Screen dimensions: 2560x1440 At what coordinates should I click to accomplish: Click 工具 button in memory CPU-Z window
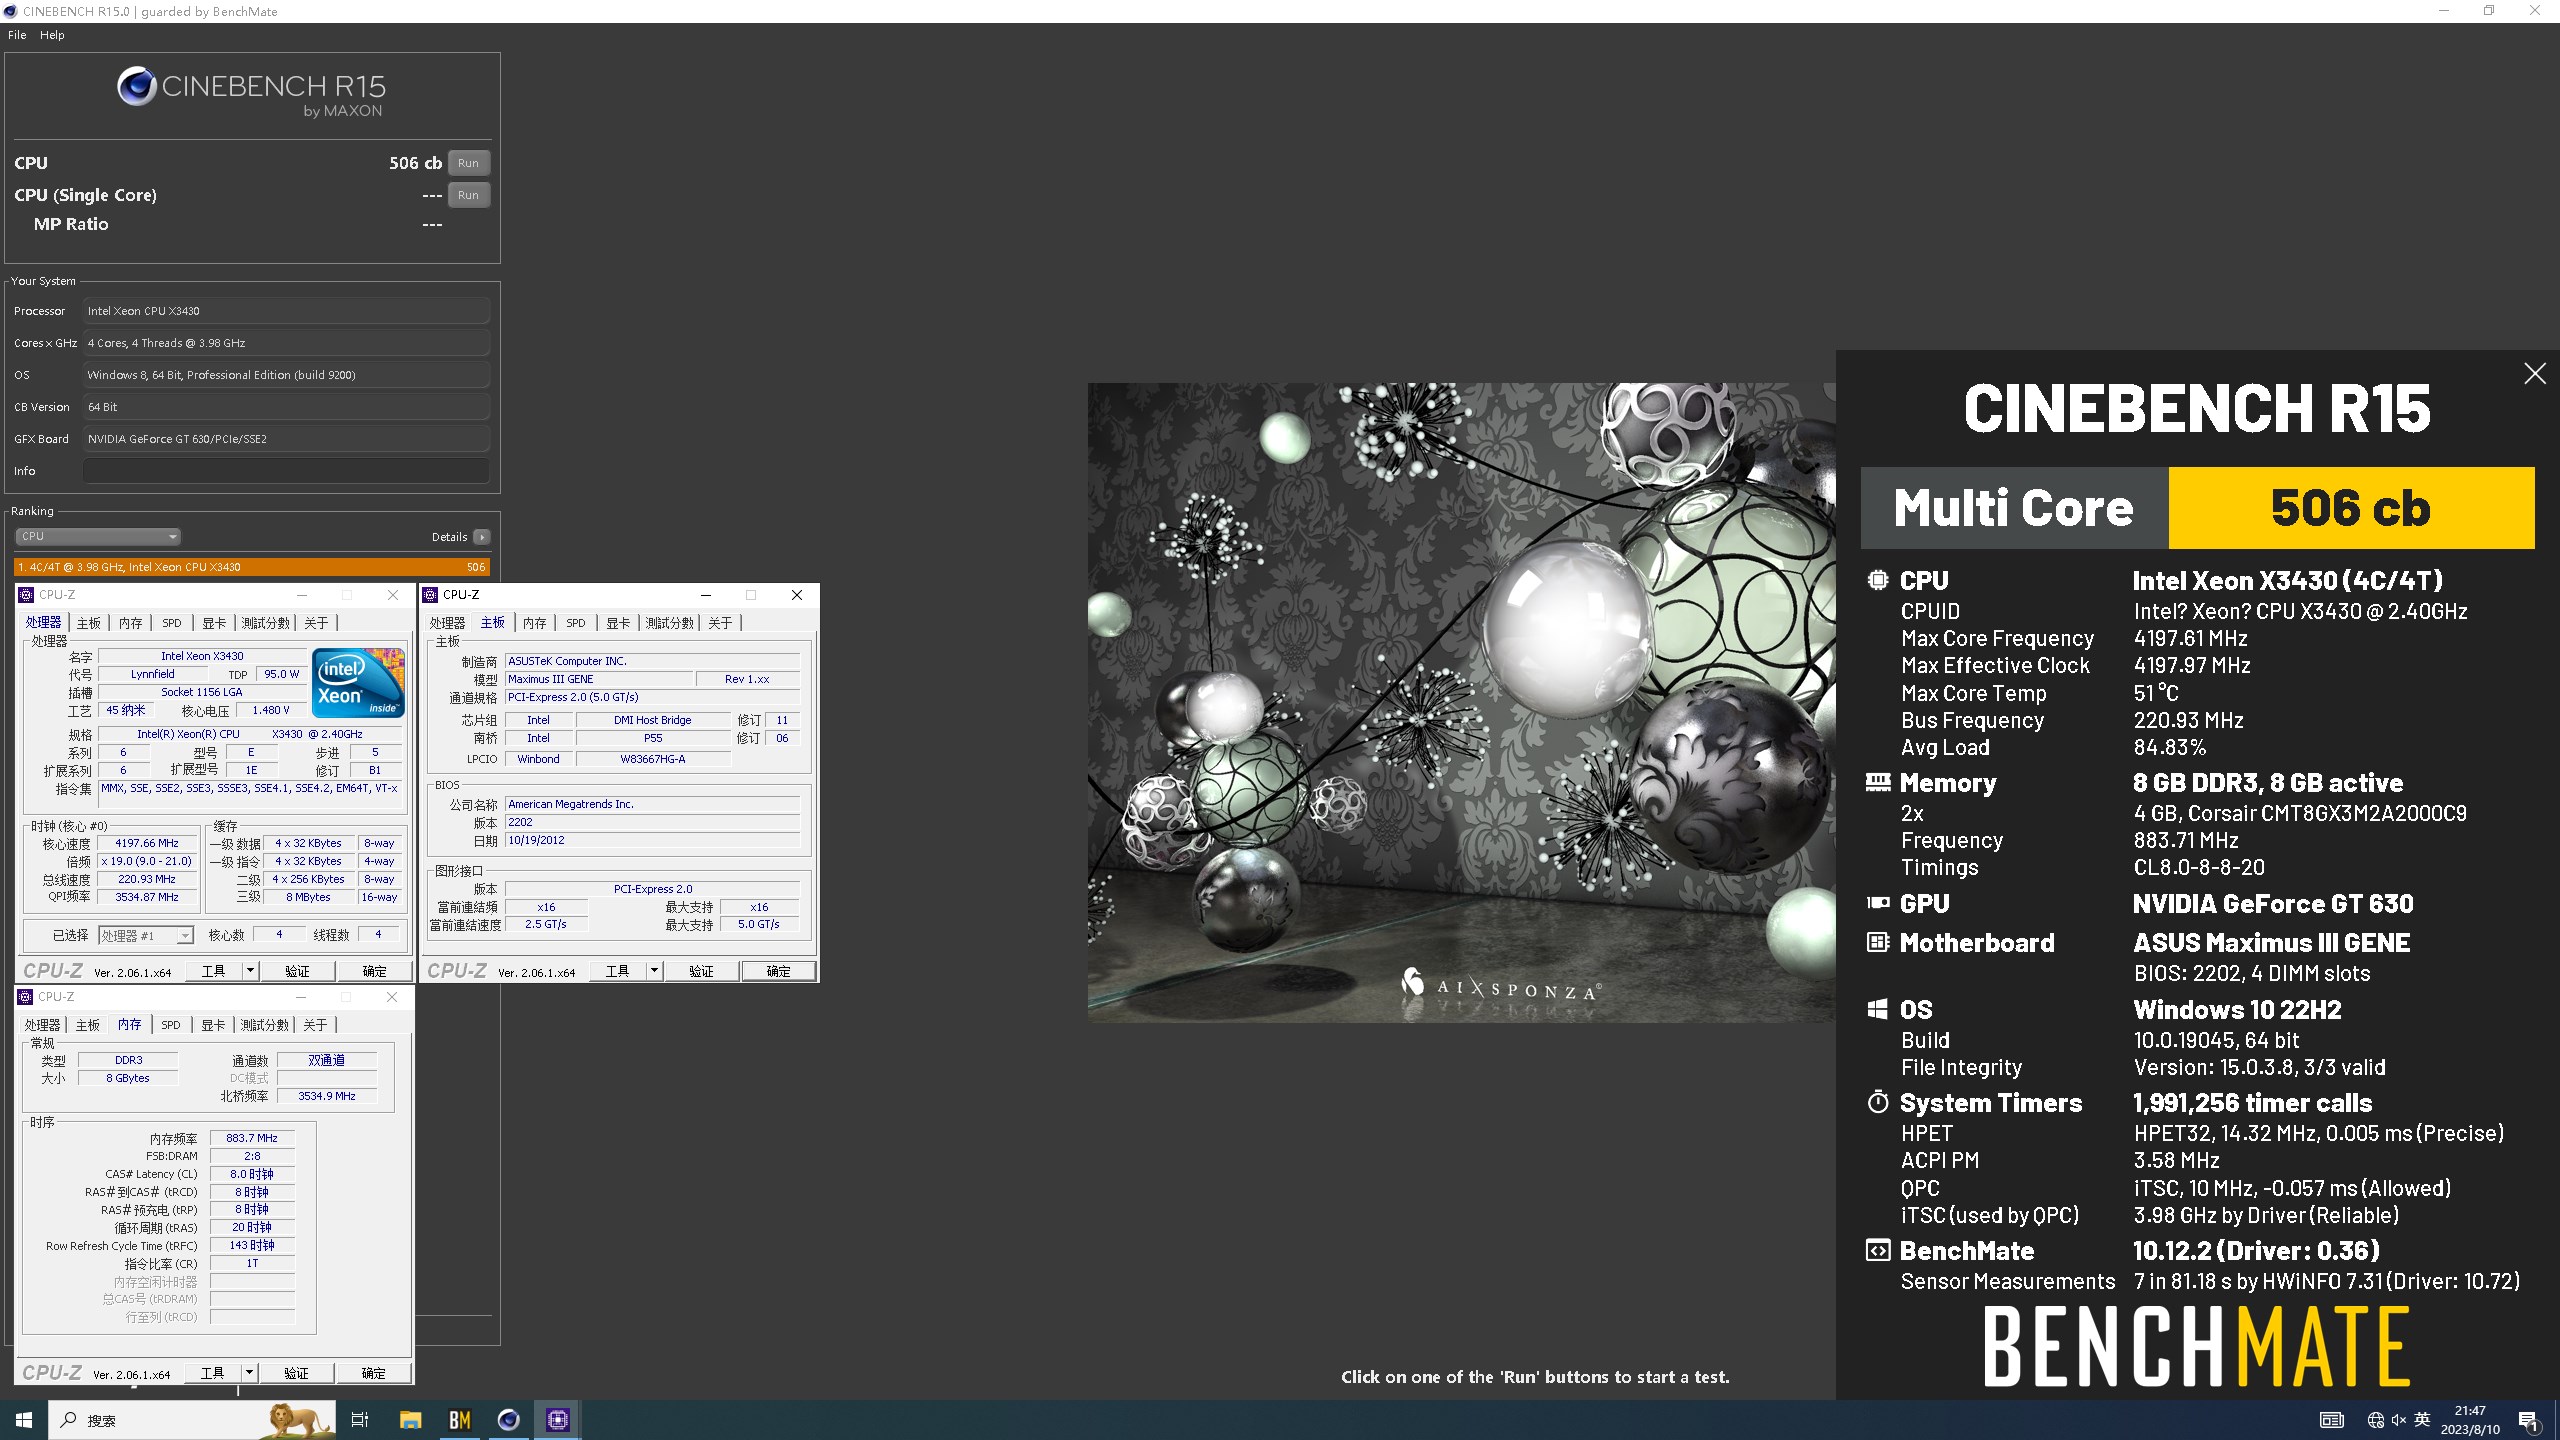point(213,1373)
